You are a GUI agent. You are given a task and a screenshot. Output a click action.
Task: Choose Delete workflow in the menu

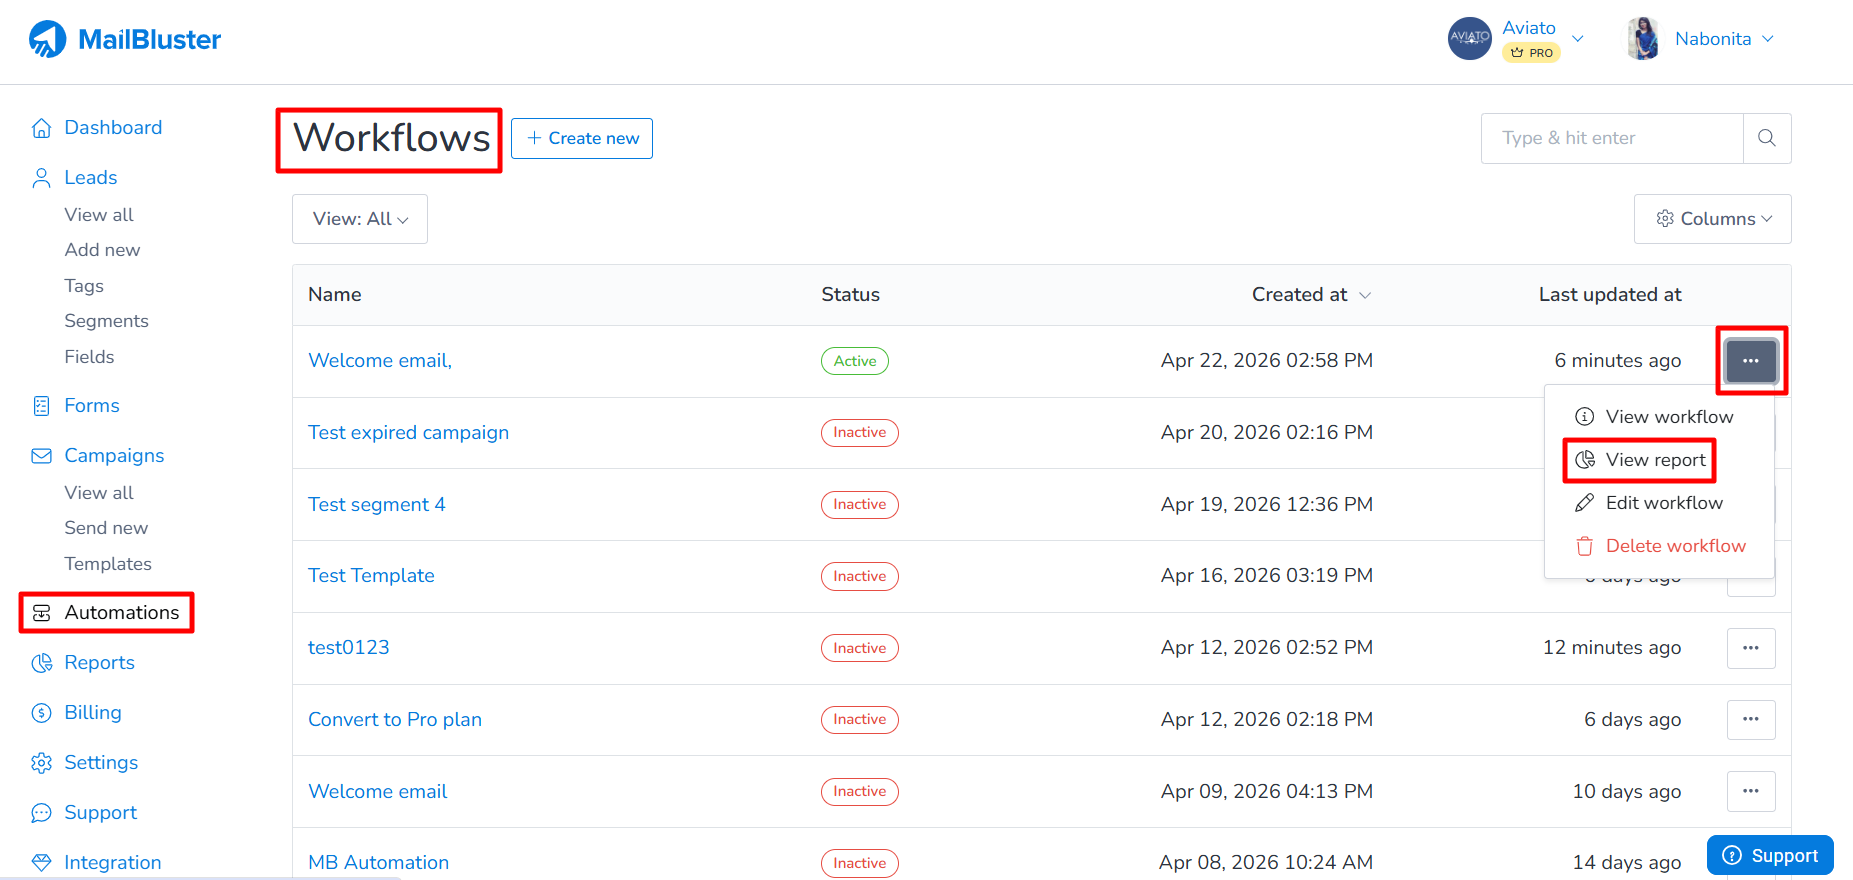click(1659, 546)
